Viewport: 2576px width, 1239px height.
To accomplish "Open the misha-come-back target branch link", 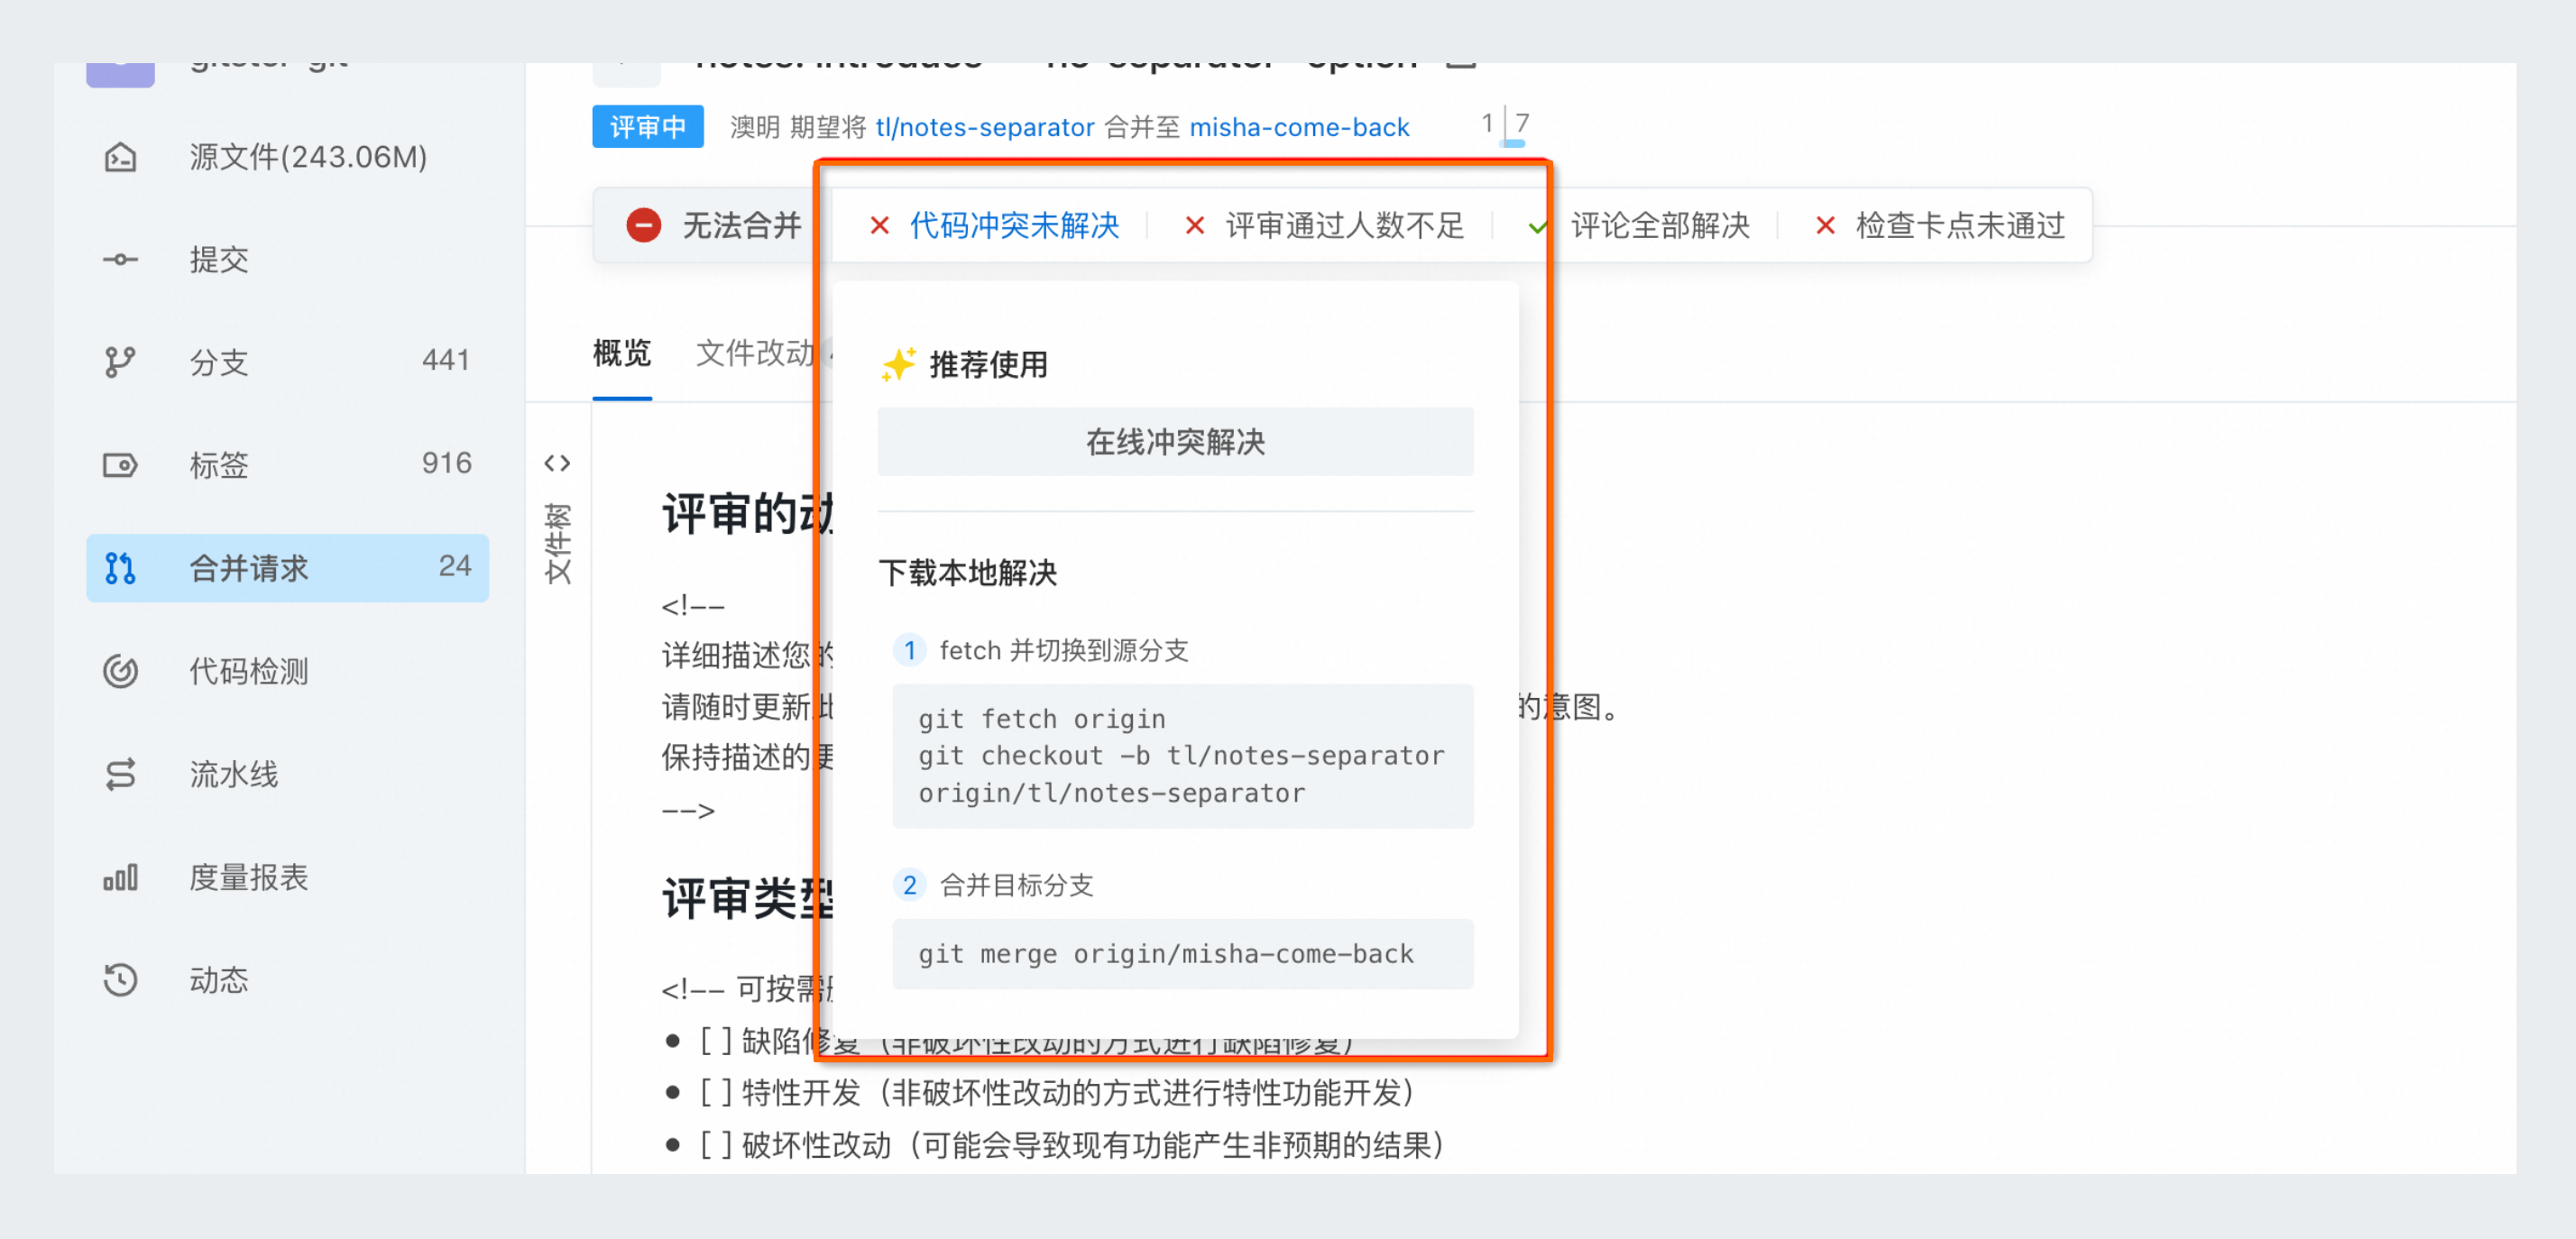I will click(x=1299, y=127).
